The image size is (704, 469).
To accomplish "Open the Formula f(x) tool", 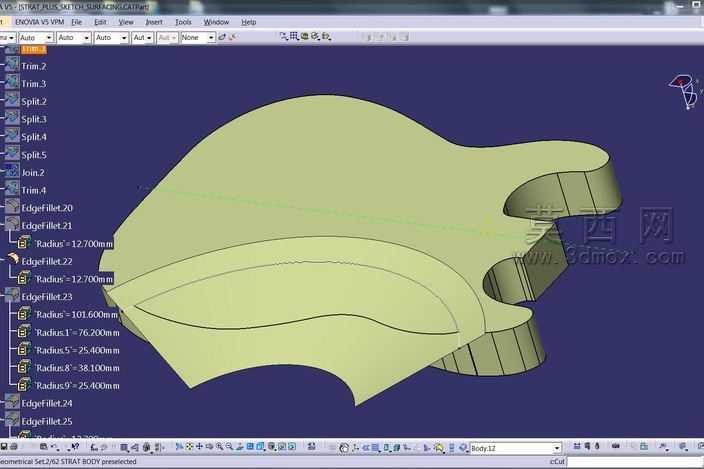I will tap(94, 447).
